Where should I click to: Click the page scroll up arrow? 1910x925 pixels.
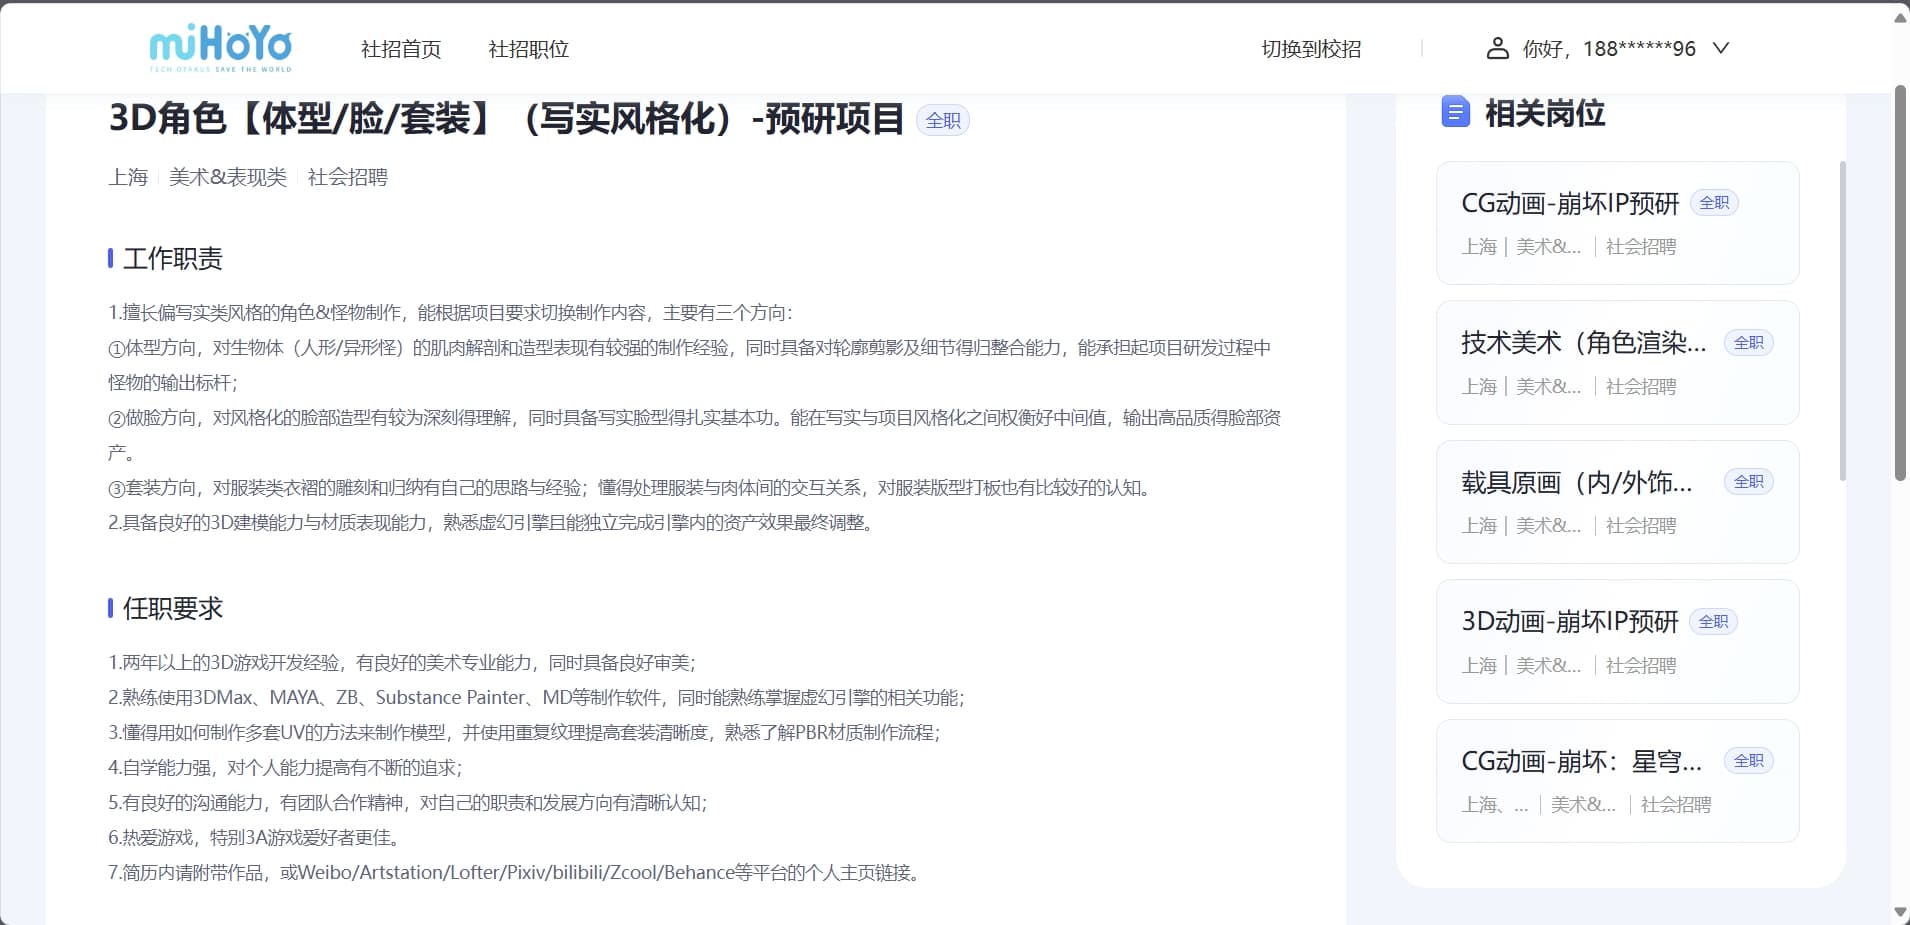[x=1900, y=17]
